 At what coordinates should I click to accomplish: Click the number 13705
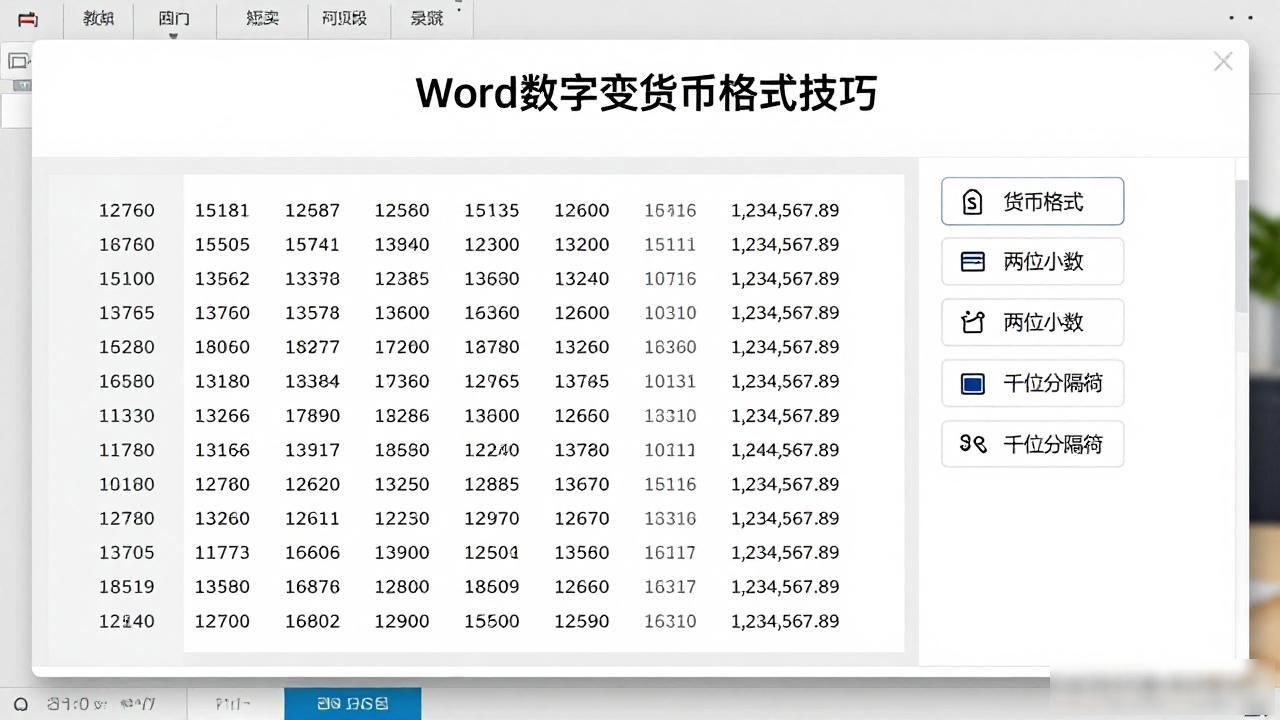point(127,552)
